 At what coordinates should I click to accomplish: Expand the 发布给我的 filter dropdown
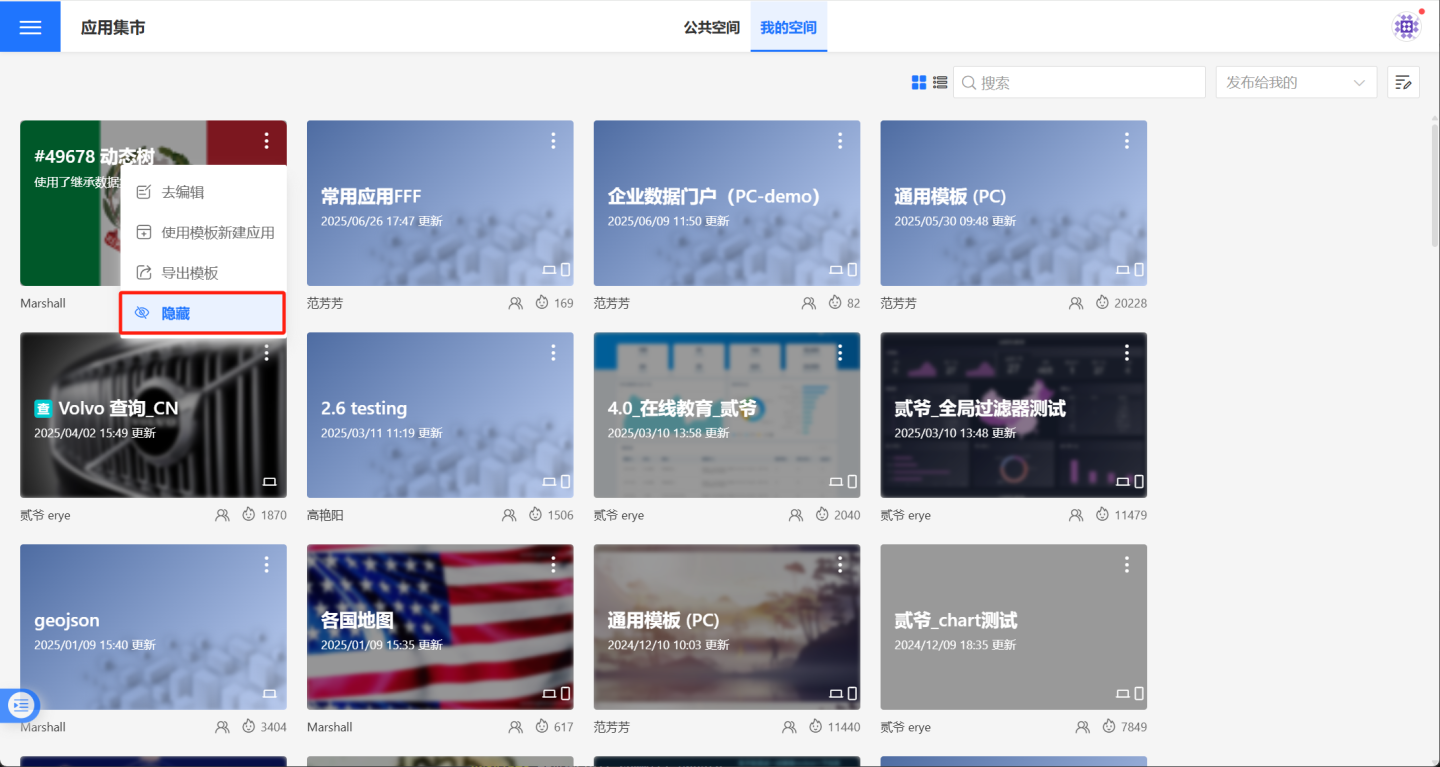[x=1296, y=83]
